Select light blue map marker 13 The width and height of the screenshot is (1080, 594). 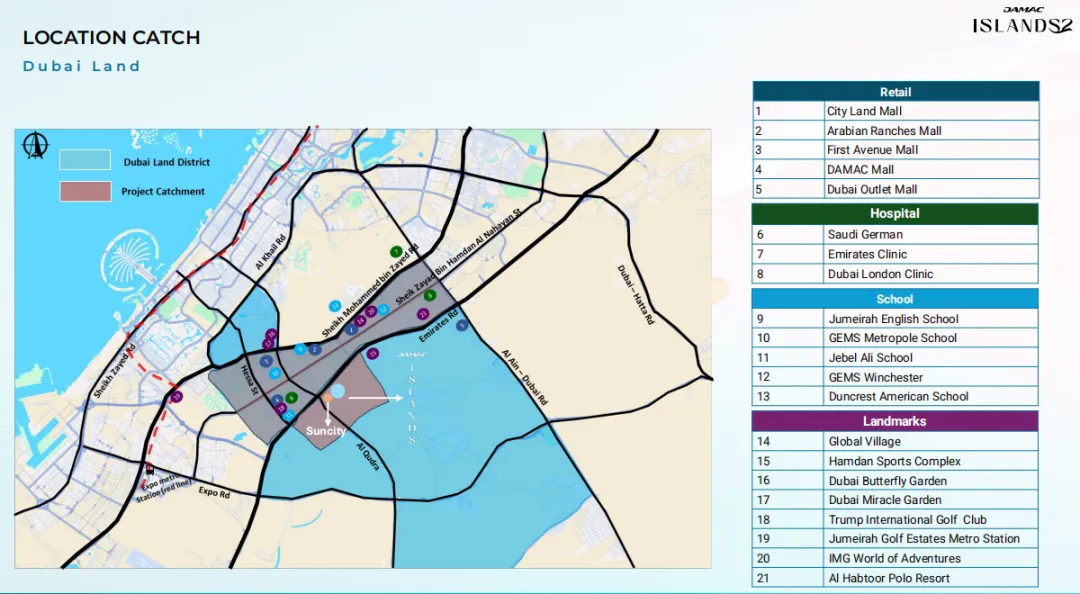(335, 306)
